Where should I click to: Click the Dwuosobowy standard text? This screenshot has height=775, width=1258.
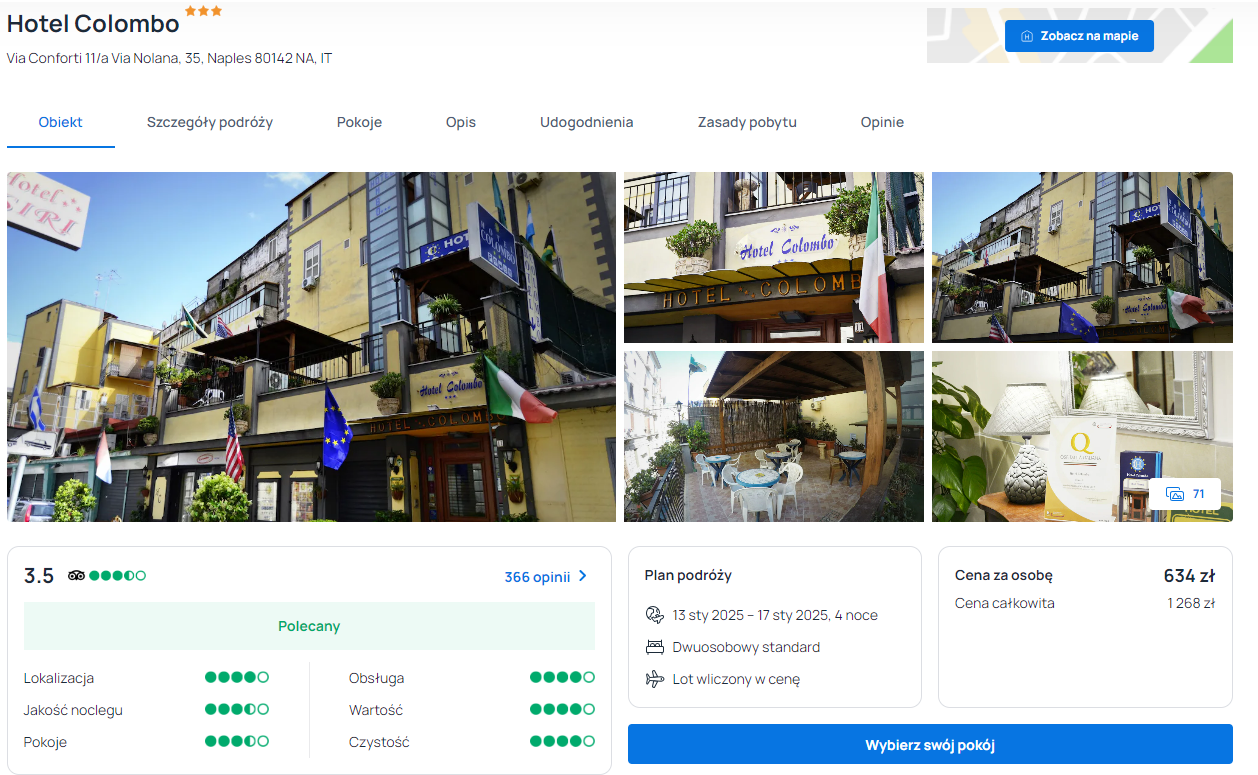click(746, 647)
